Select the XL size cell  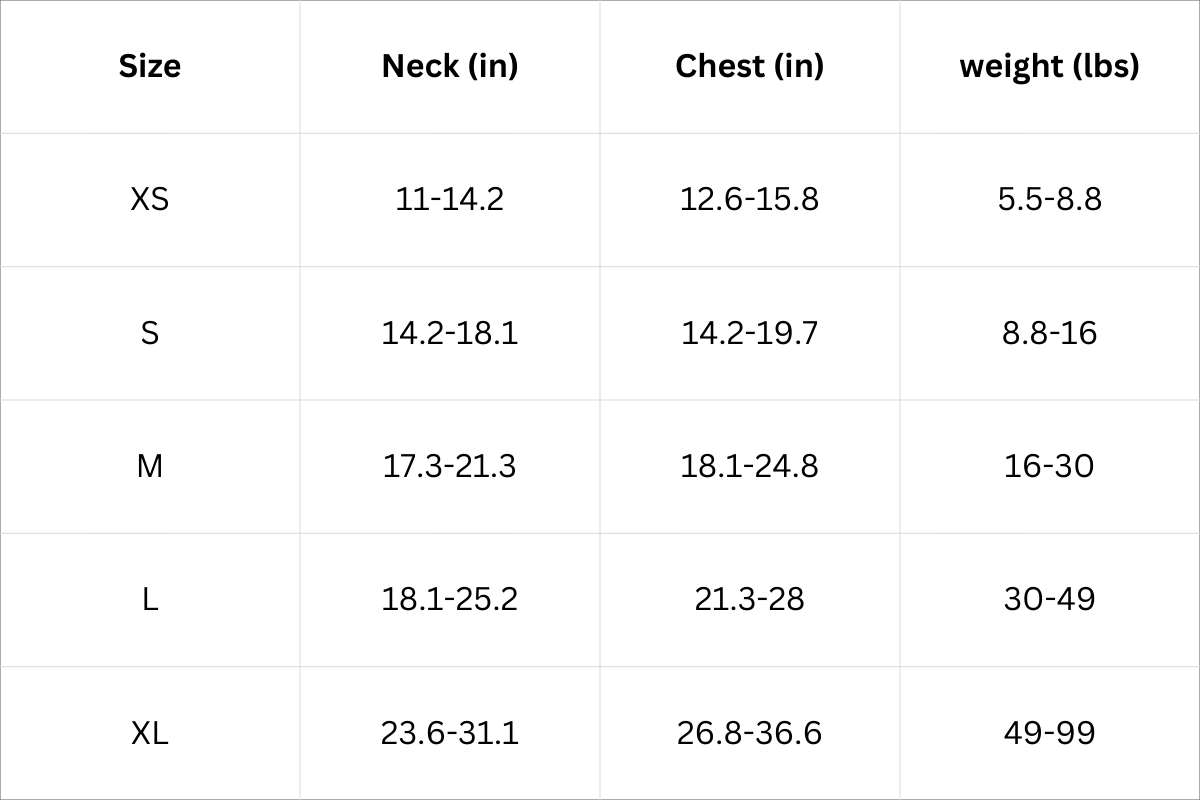coord(150,733)
